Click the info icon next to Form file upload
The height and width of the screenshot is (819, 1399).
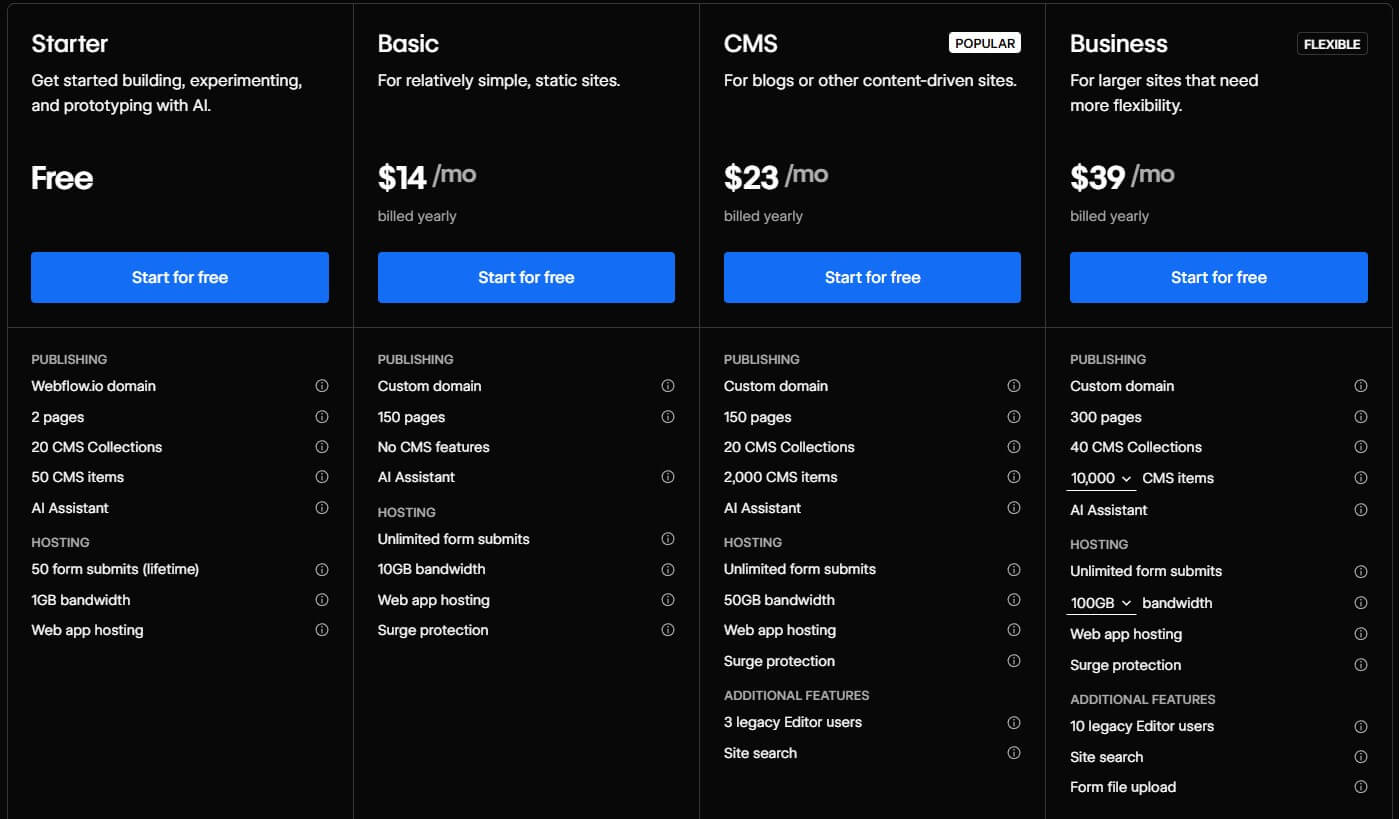pos(1361,787)
